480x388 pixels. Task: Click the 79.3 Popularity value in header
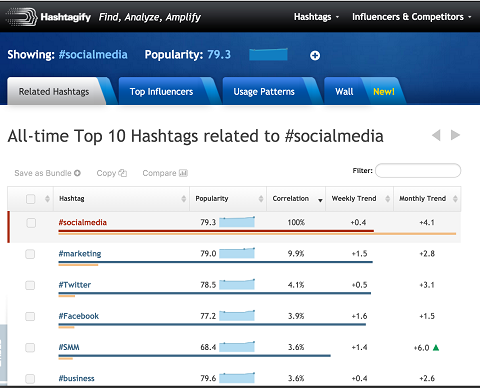pos(219,55)
